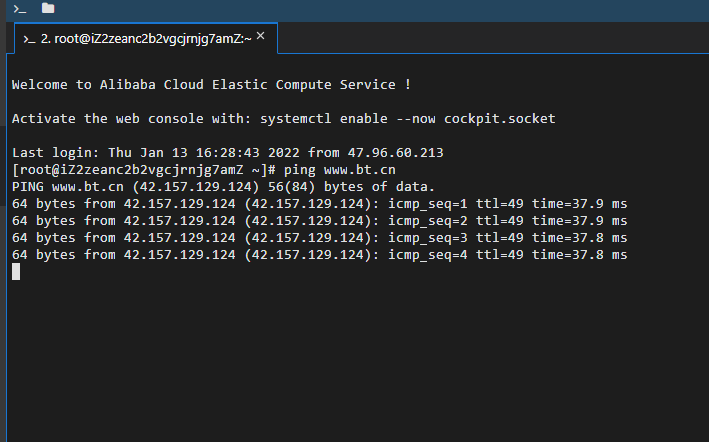Click the 'Activate the web console with' text
The height and width of the screenshot is (442, 709).
[131, 118]
